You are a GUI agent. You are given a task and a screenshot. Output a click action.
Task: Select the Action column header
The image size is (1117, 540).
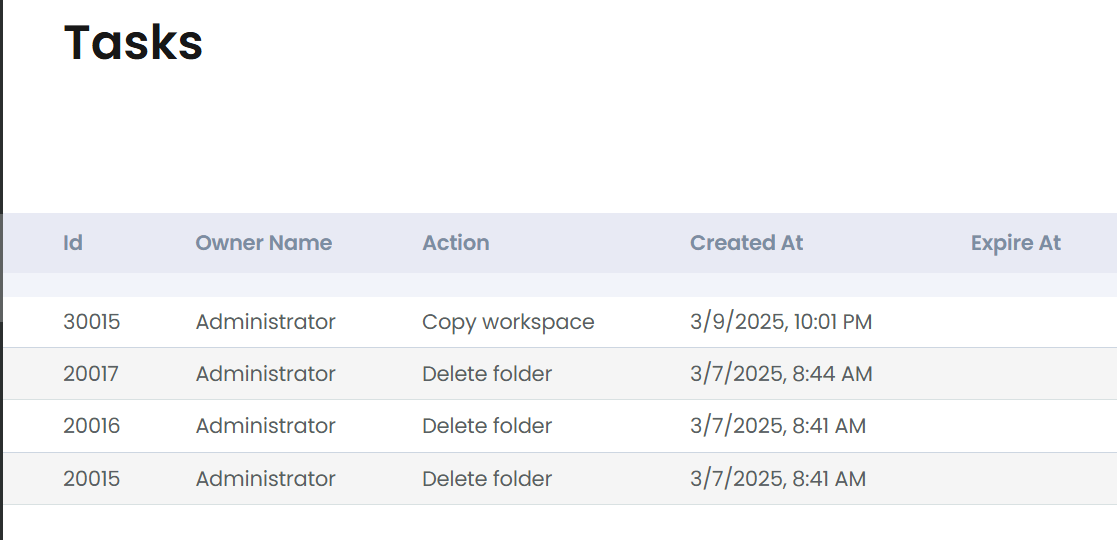[456, 243]
